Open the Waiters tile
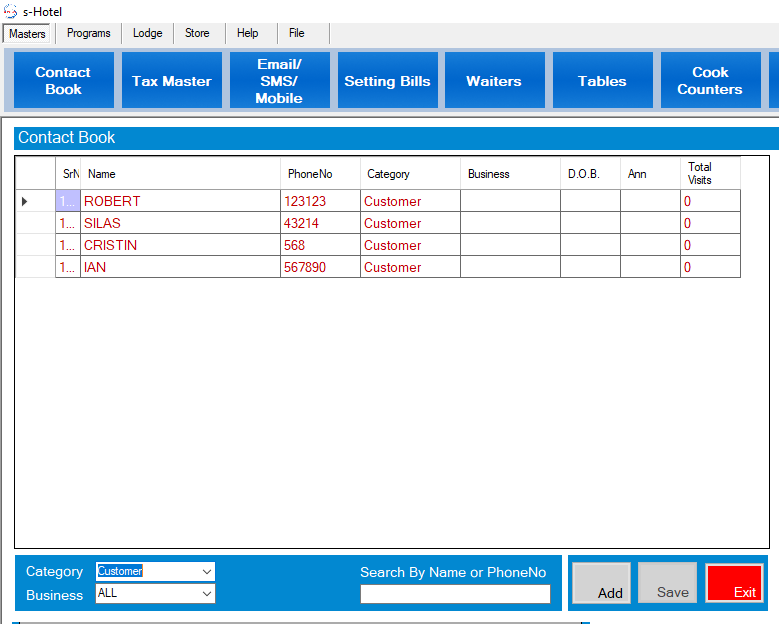Viewport: 779px width, 624px height. tap(494, 81)
